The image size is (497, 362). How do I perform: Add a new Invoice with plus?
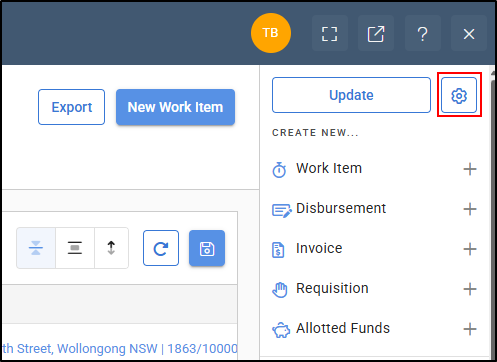pos(470,249)
